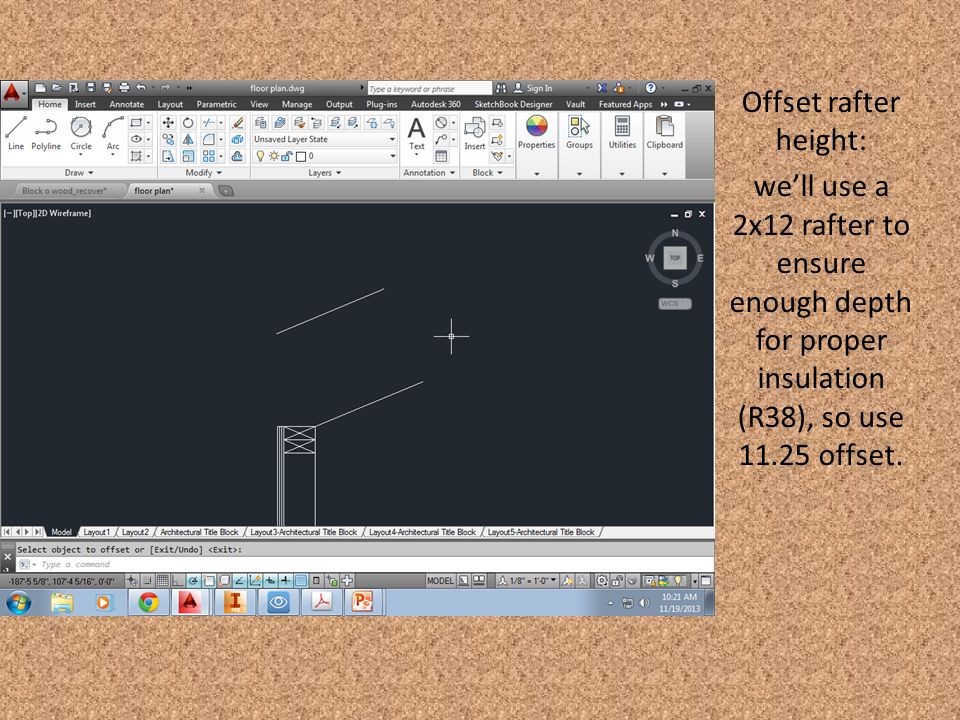Choose the Circle drawing tool
Screen dimensions: 960x720
pyautogui.click(x=81, y=133)
